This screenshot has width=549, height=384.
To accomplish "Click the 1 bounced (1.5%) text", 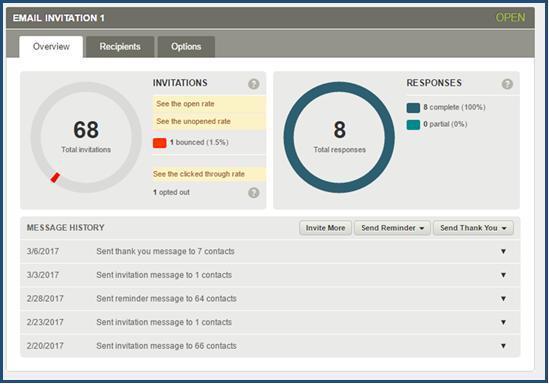I will pos(199,142).
